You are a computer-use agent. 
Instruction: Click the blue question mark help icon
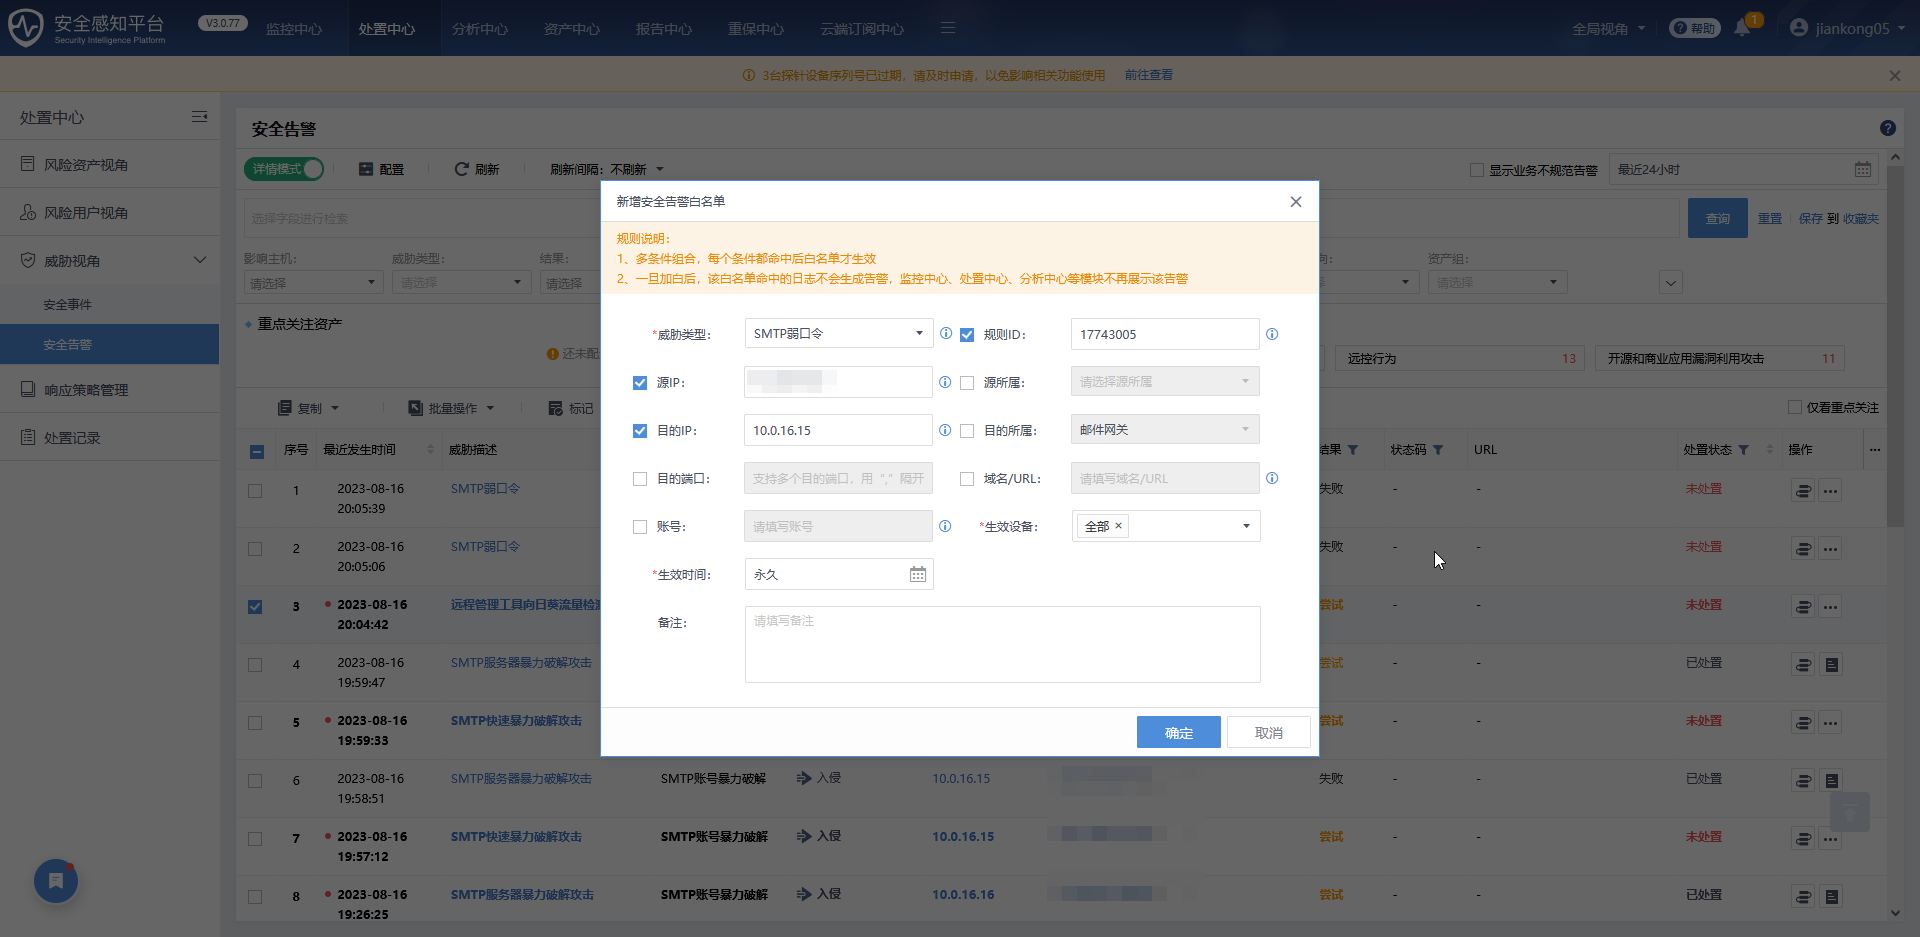coord(1887,128)
